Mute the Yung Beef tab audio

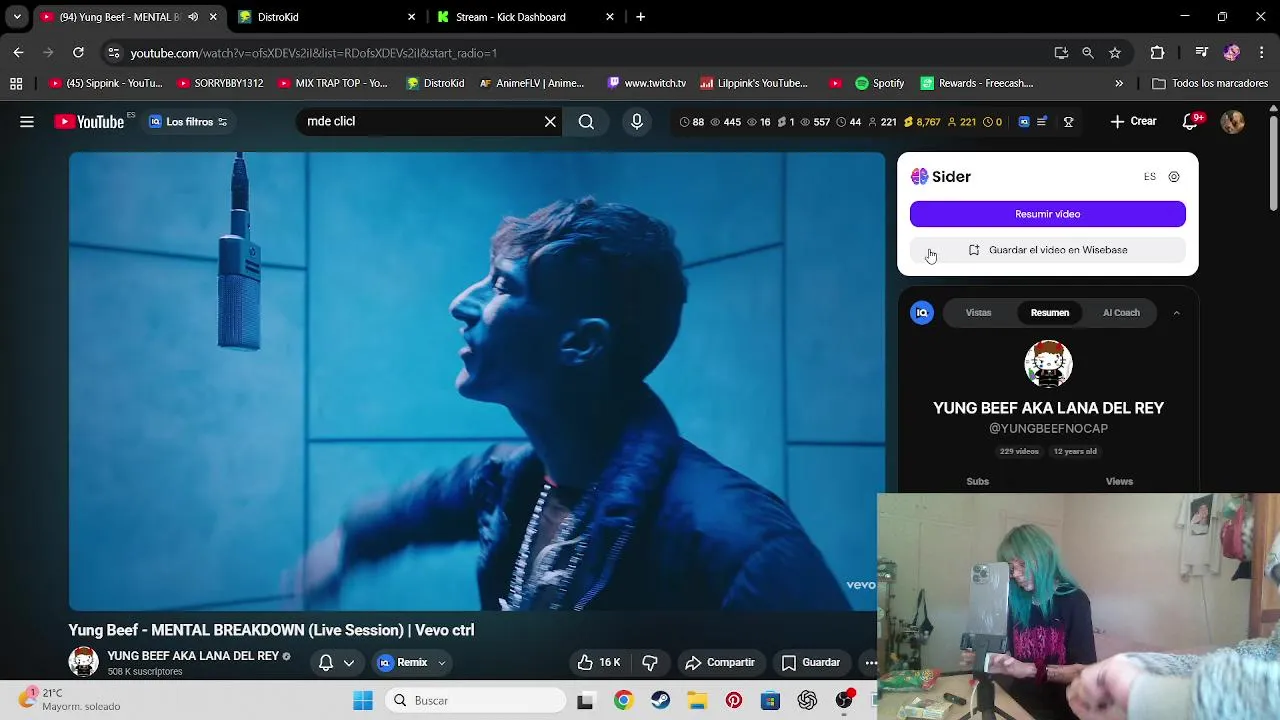pos(193,17)
